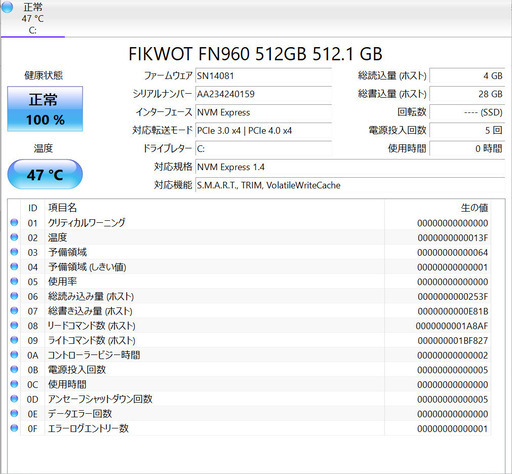
Task: Click raw value 0000000000064
Action: 453,252
